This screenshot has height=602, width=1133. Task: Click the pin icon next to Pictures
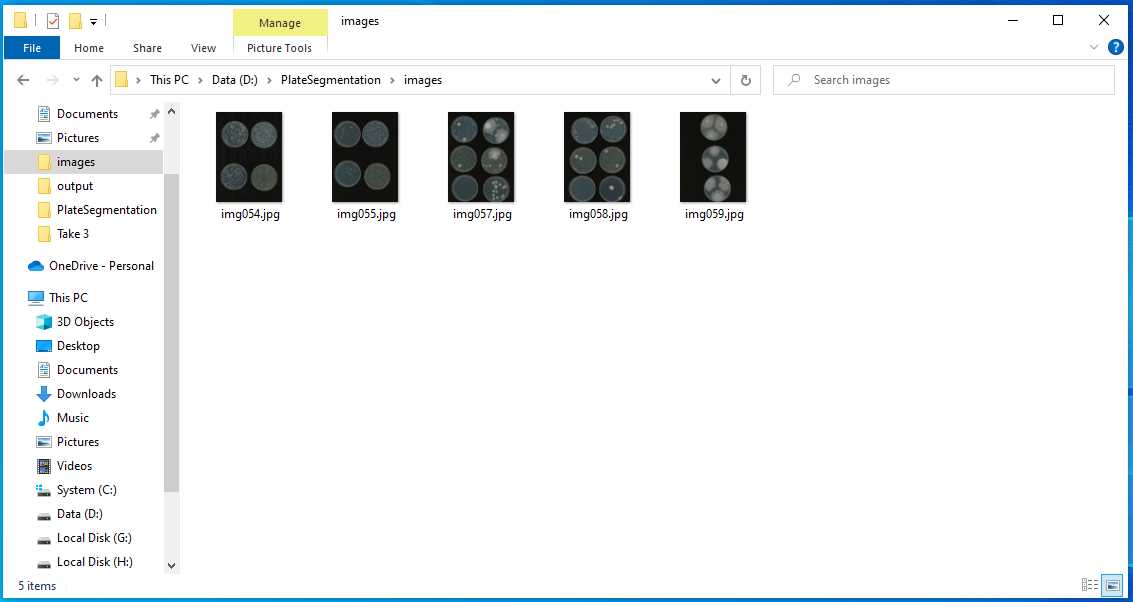(x=154, y=137)
